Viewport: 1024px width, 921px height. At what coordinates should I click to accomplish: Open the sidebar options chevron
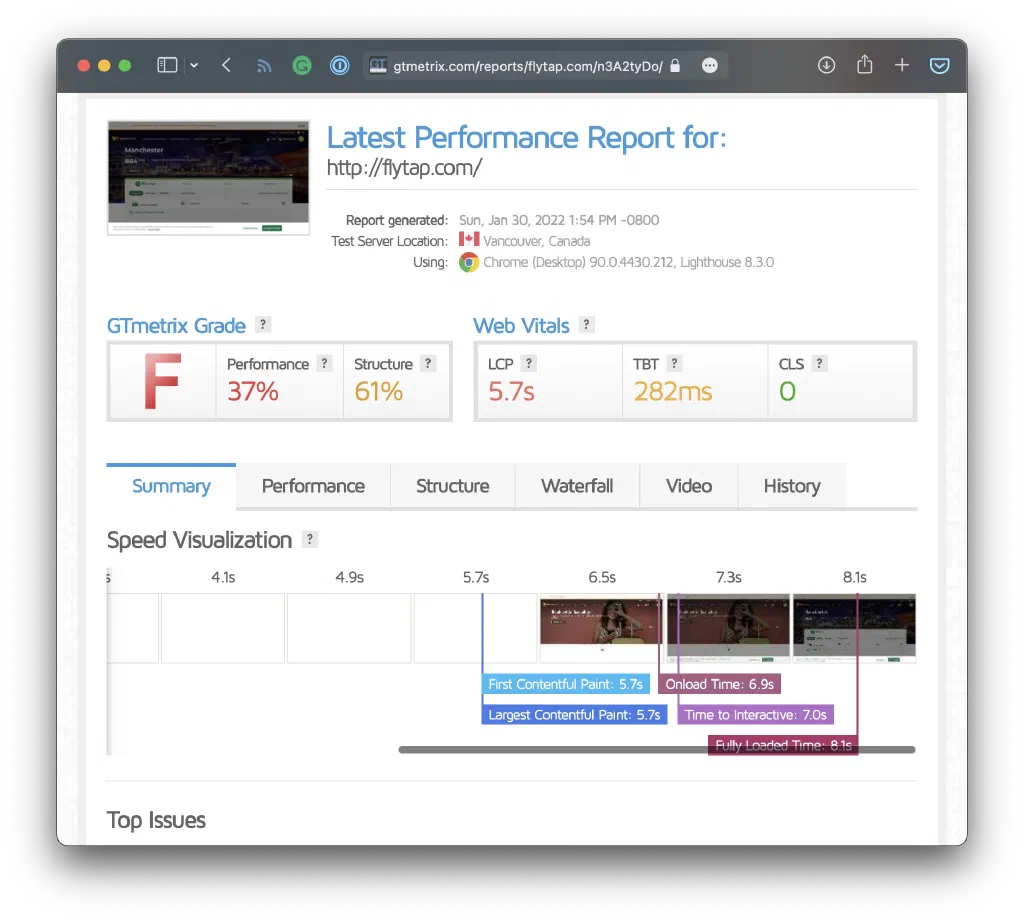192,64
